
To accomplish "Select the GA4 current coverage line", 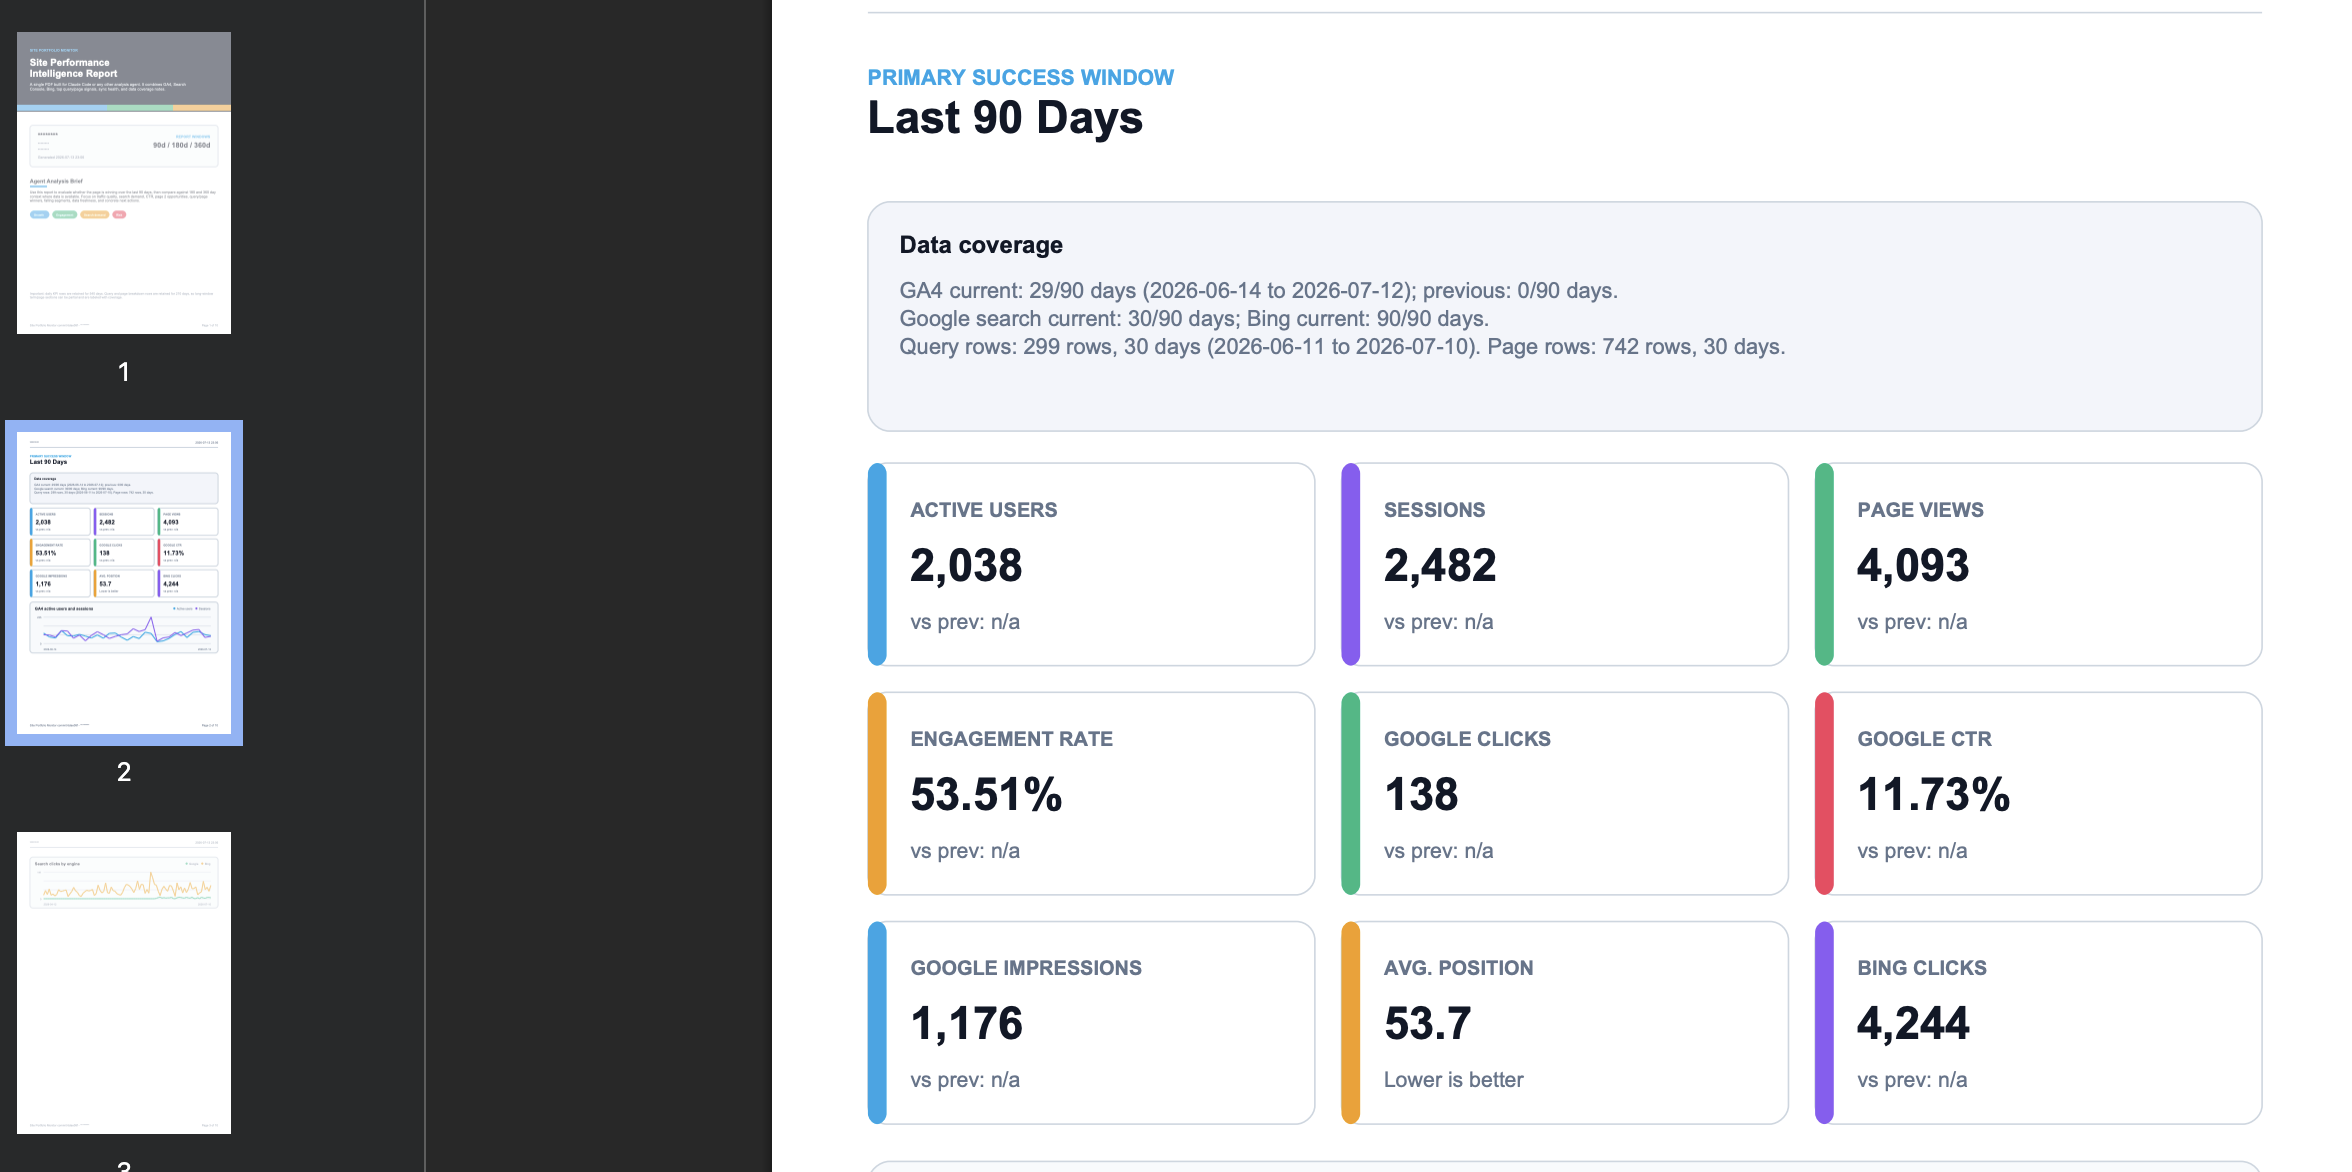I will point(1258,291).
